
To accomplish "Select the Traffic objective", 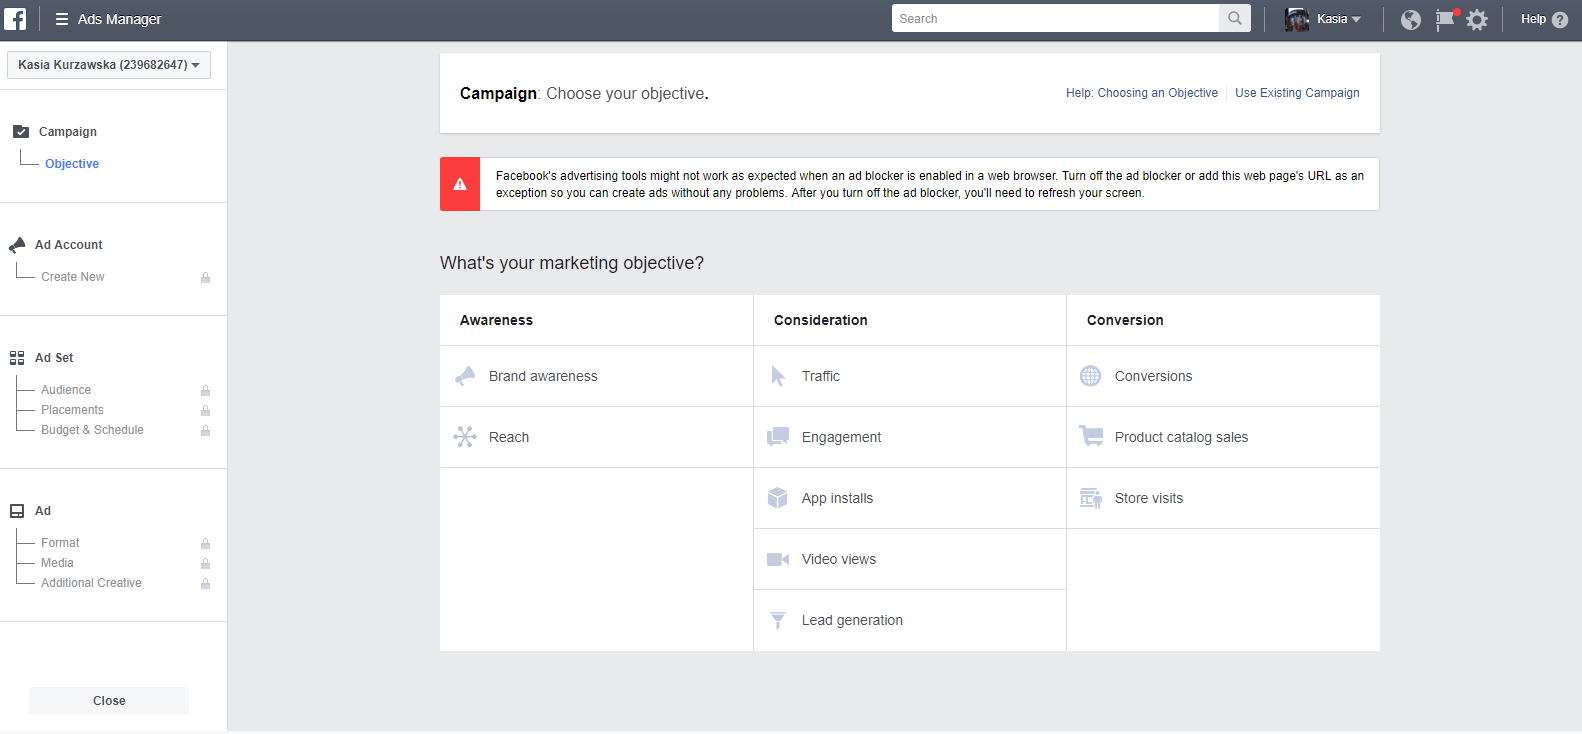I will (910, 376).
